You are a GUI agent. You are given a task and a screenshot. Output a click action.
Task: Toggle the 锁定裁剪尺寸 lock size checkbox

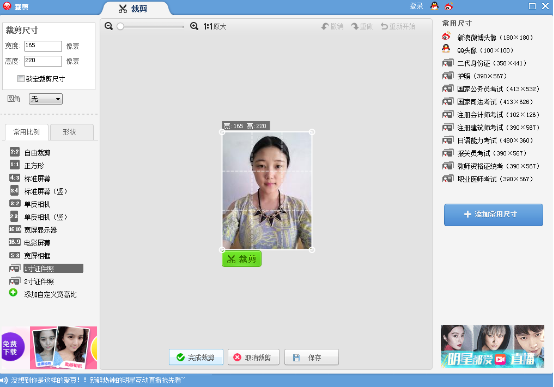coord(21,78)
